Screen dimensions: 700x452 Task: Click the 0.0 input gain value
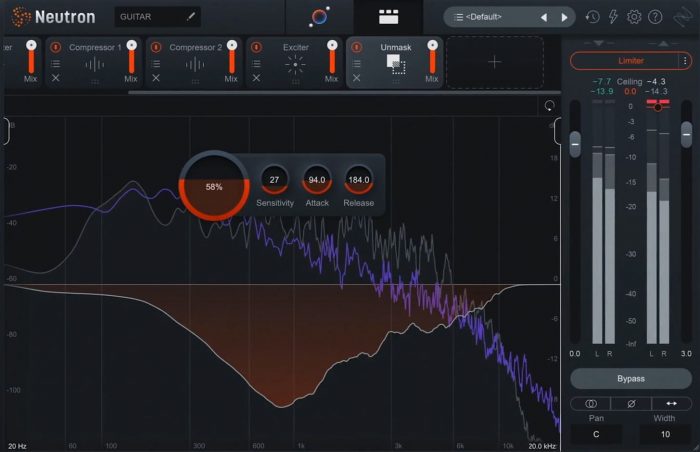pyautogui.click(x=575, y=354)
